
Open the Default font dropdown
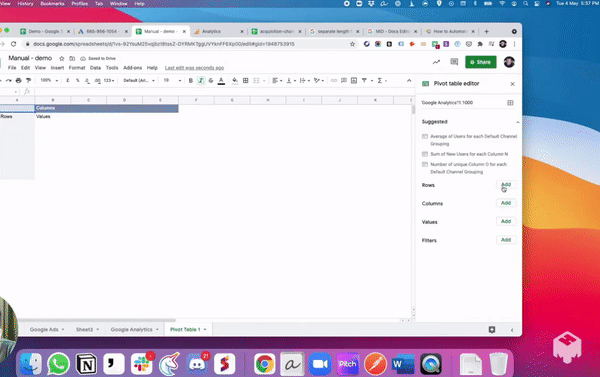click(x=139, y=80)
